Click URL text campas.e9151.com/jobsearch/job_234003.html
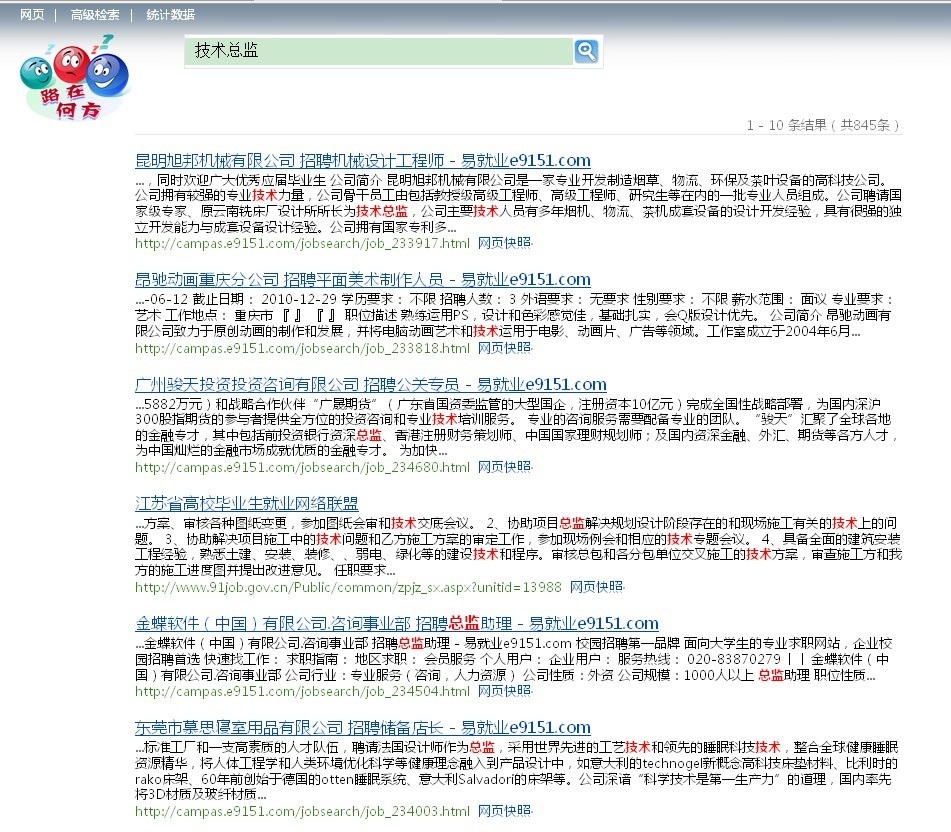Screen dimensions: 951x832 click(x=303, y=812)
